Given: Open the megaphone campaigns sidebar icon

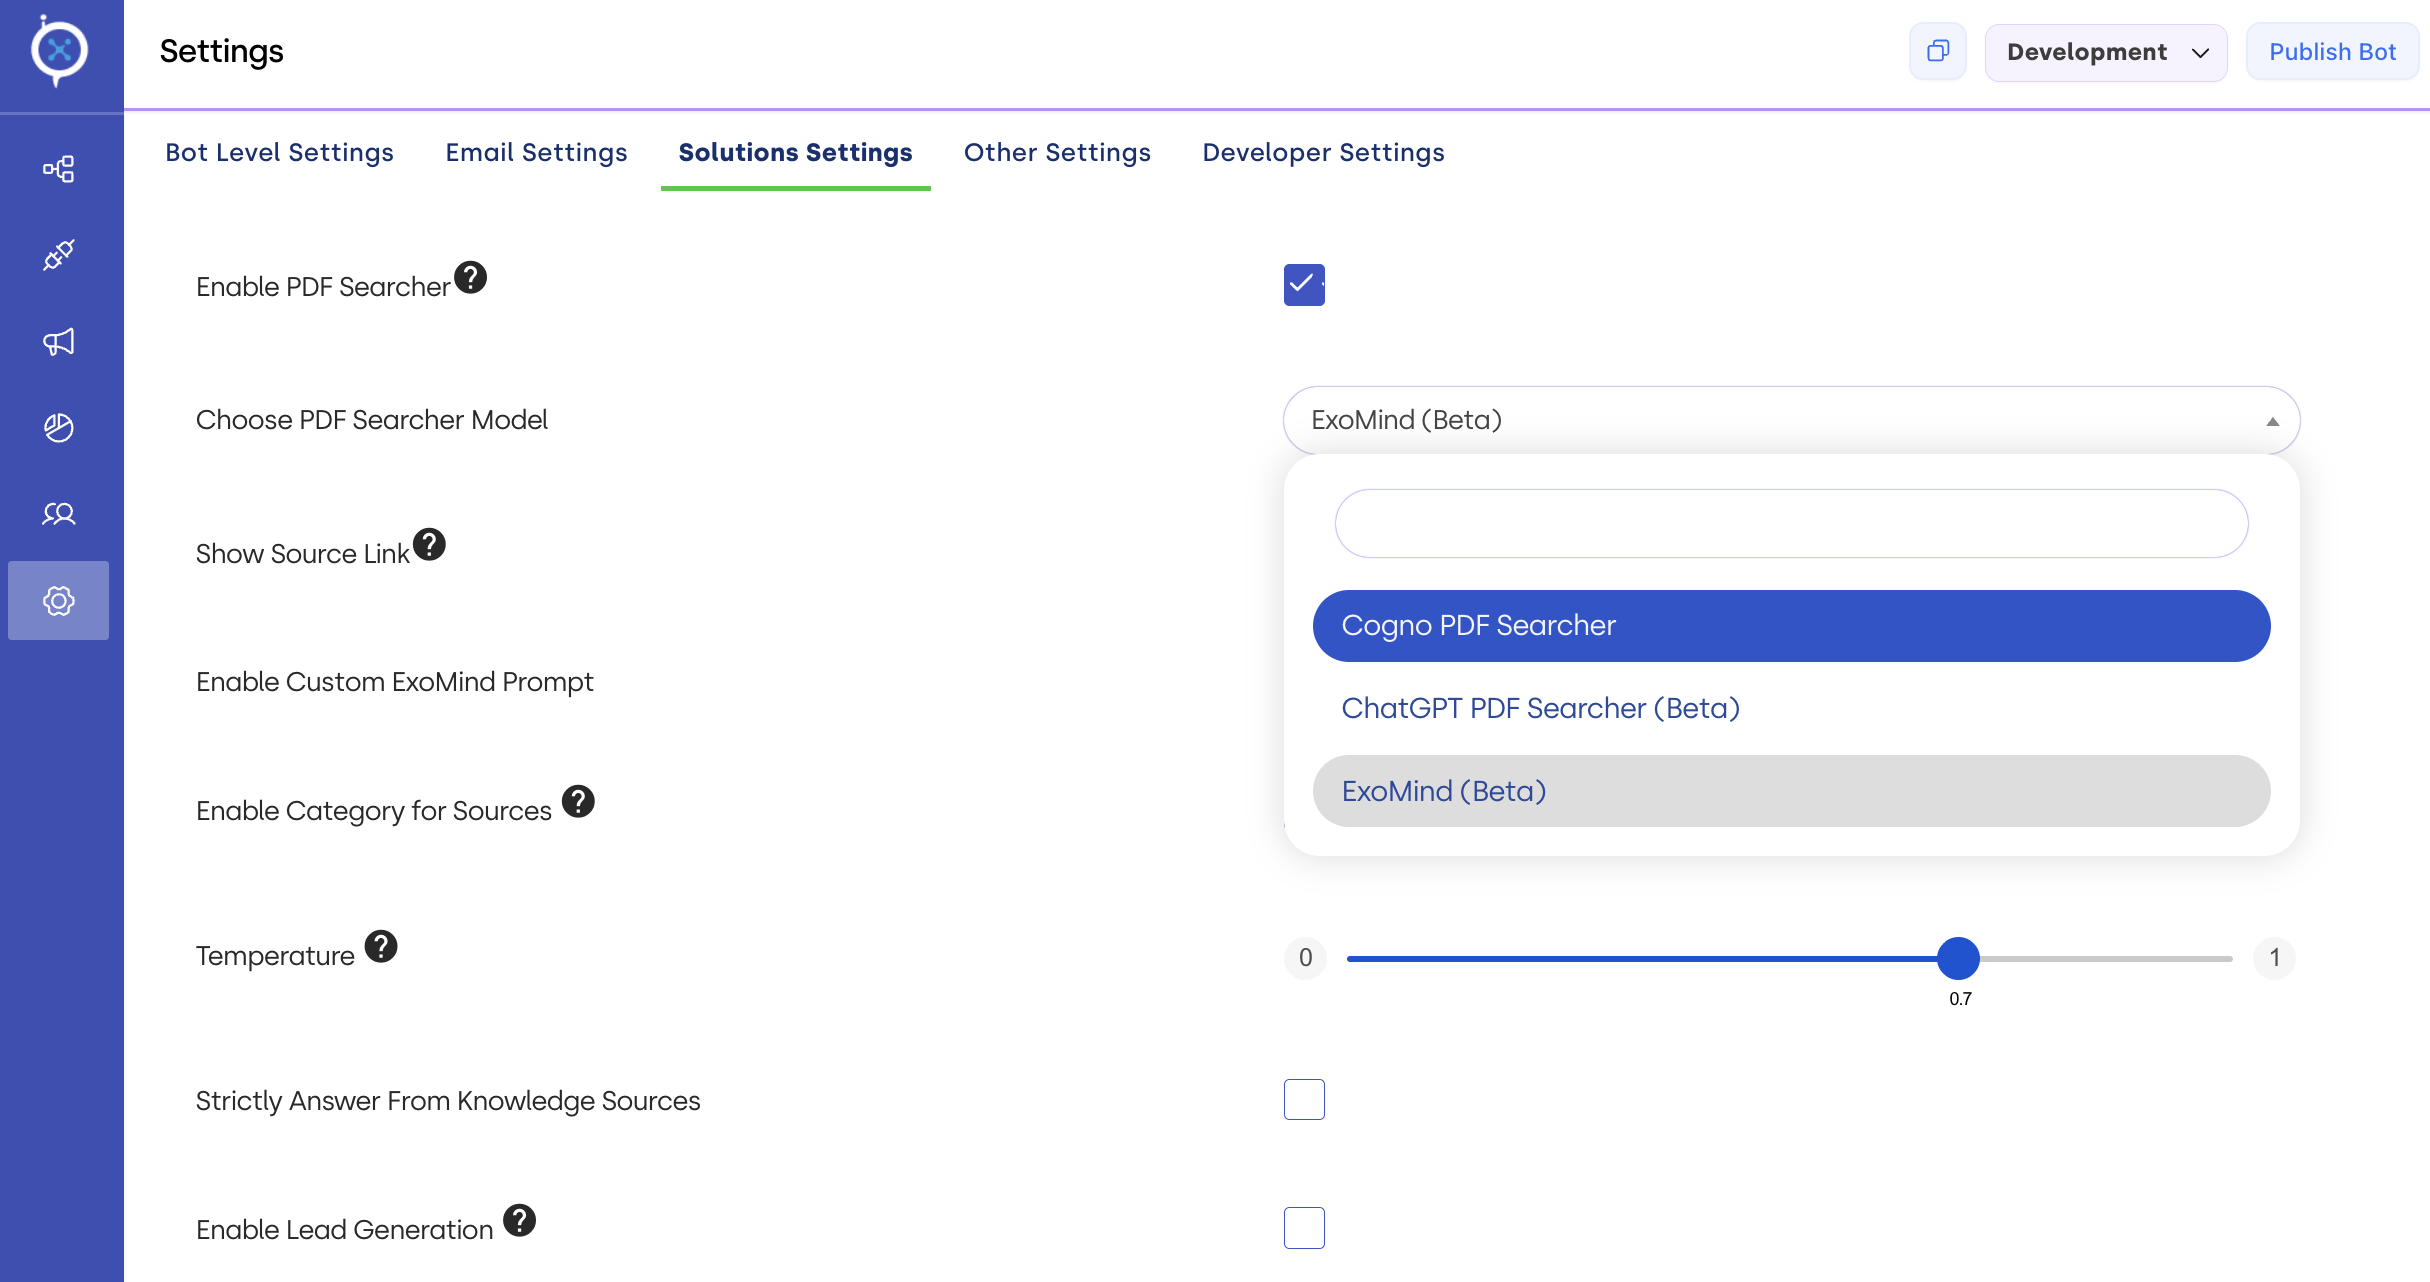Looking at the screenshot, I should (x=59, y=342).
